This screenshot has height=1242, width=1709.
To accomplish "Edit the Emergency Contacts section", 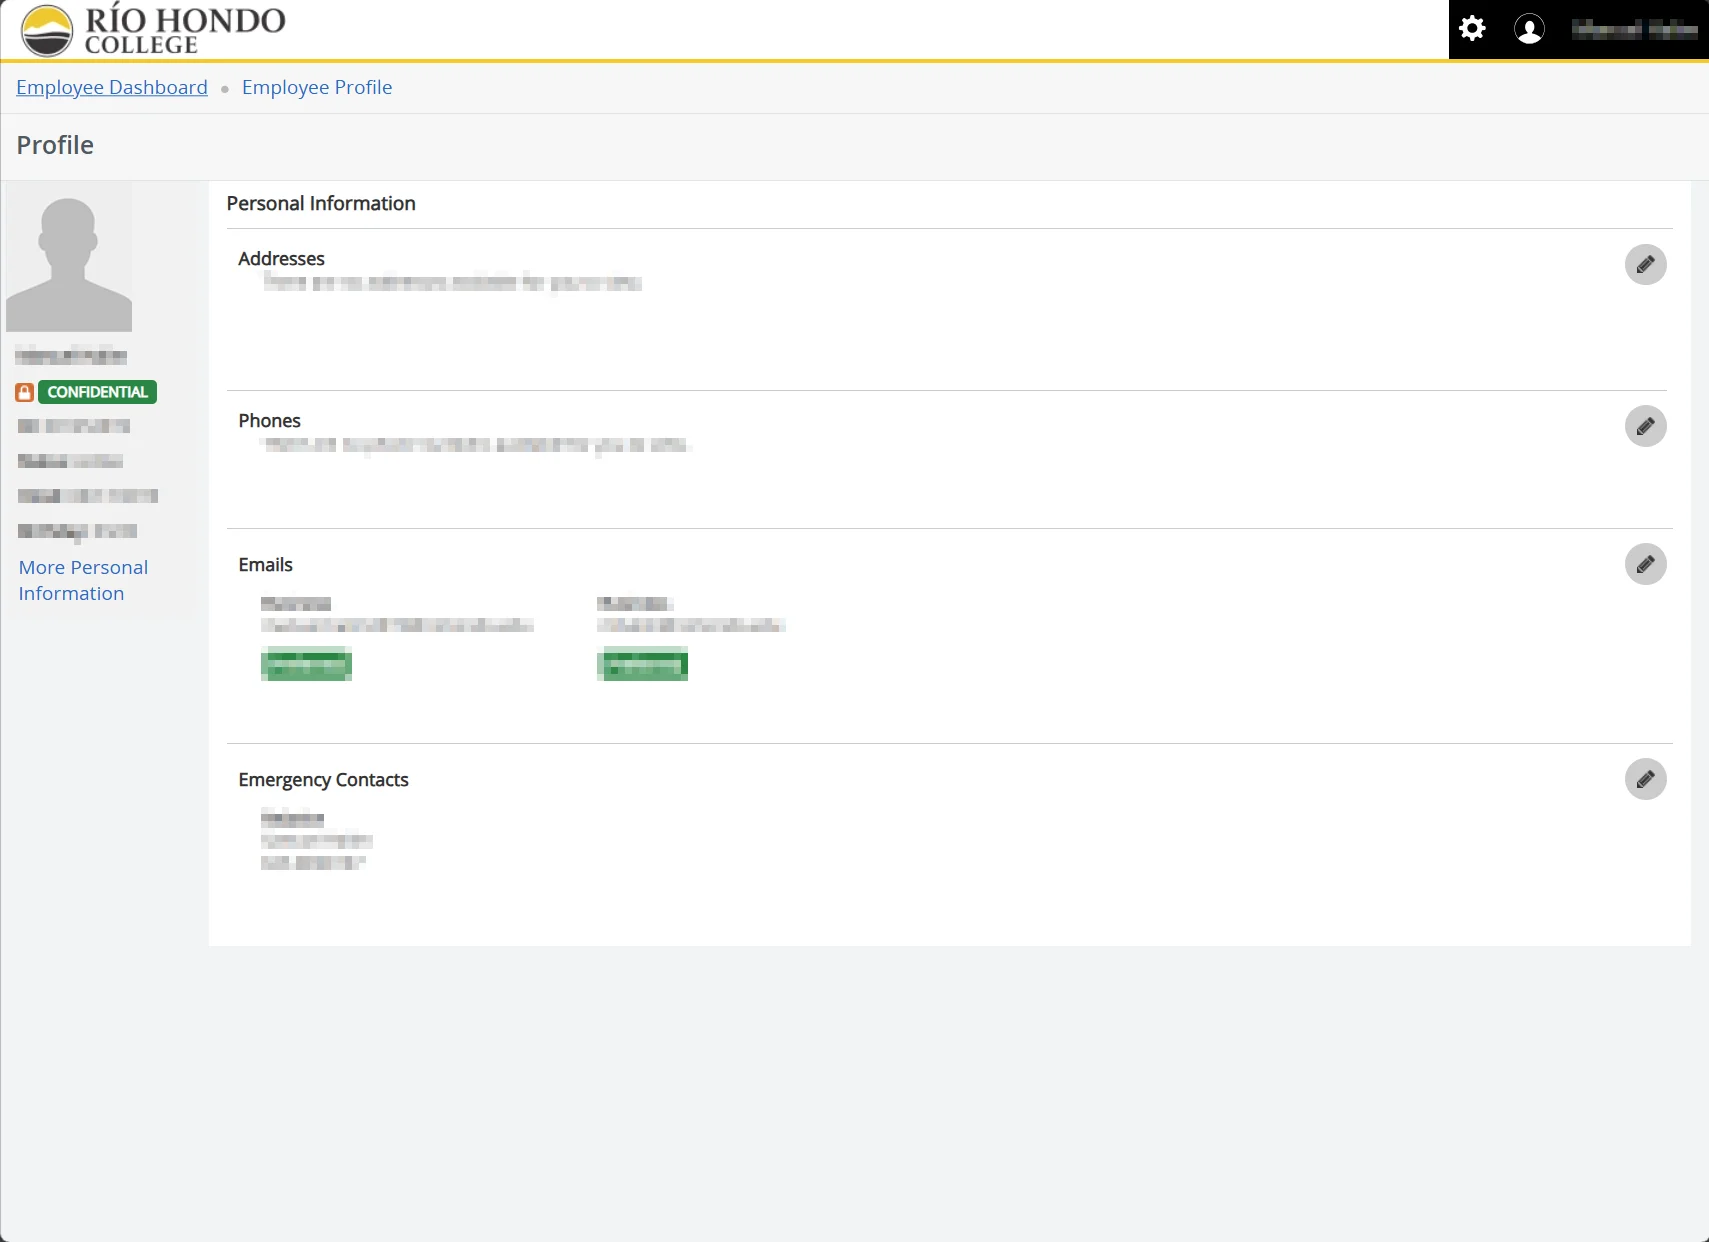I will pos(1645,779).
